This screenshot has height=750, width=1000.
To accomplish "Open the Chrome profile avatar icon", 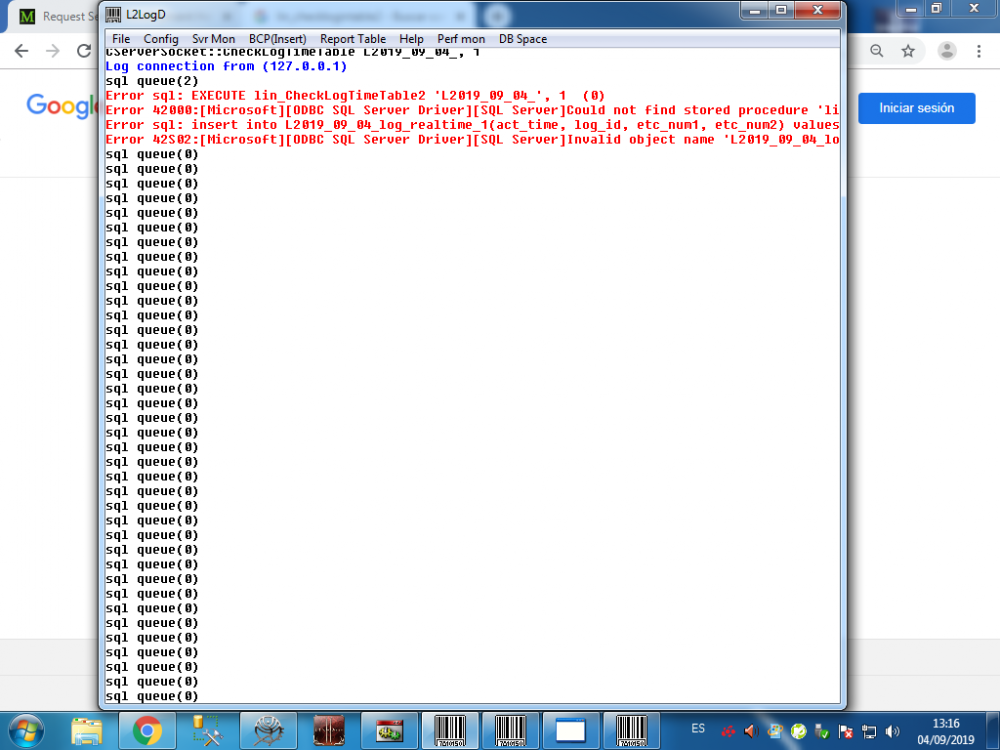I will click(947, 51).
